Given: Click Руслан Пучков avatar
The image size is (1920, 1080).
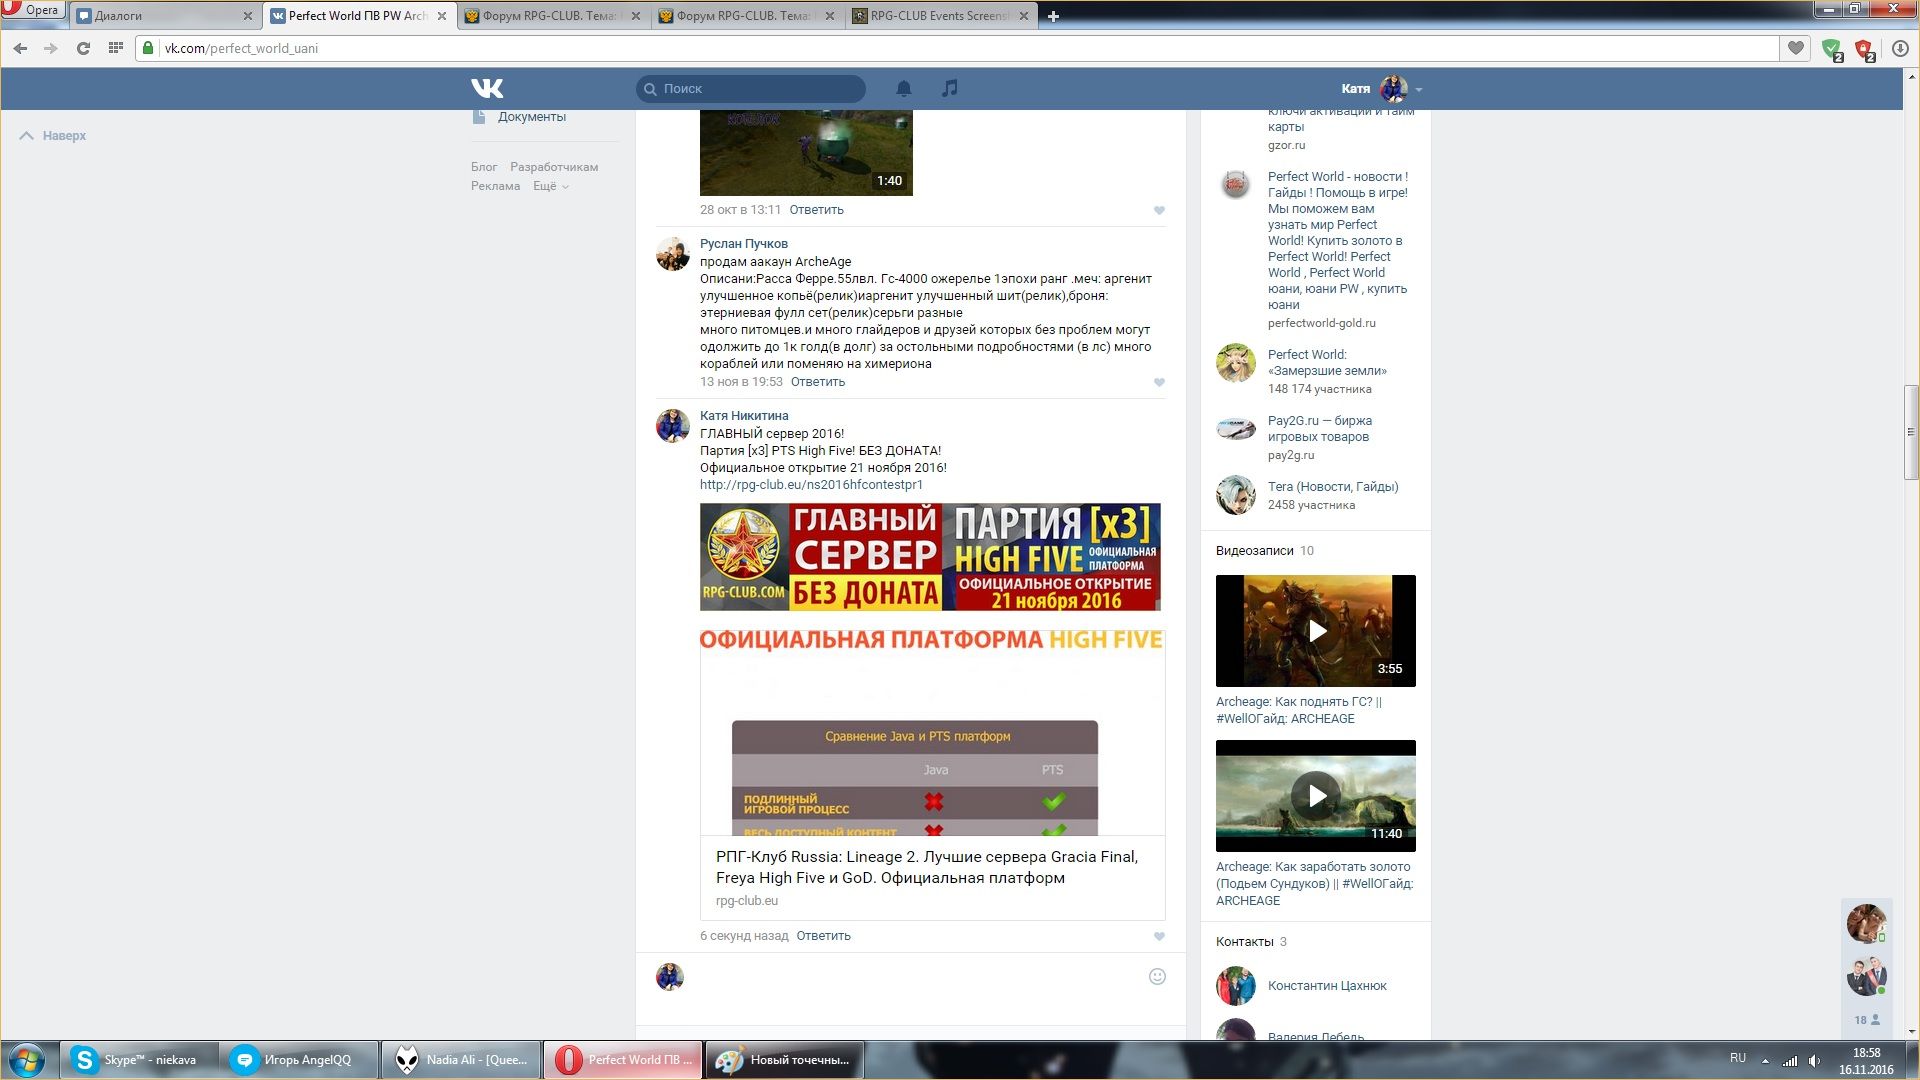Looking at the screenshot, I should [x=673, y=254].
